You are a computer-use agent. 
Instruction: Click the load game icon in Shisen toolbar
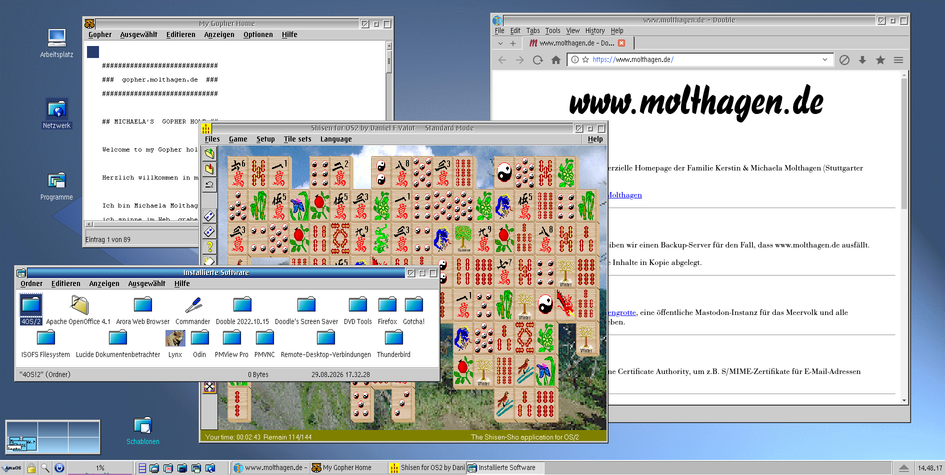coord(209,154)
